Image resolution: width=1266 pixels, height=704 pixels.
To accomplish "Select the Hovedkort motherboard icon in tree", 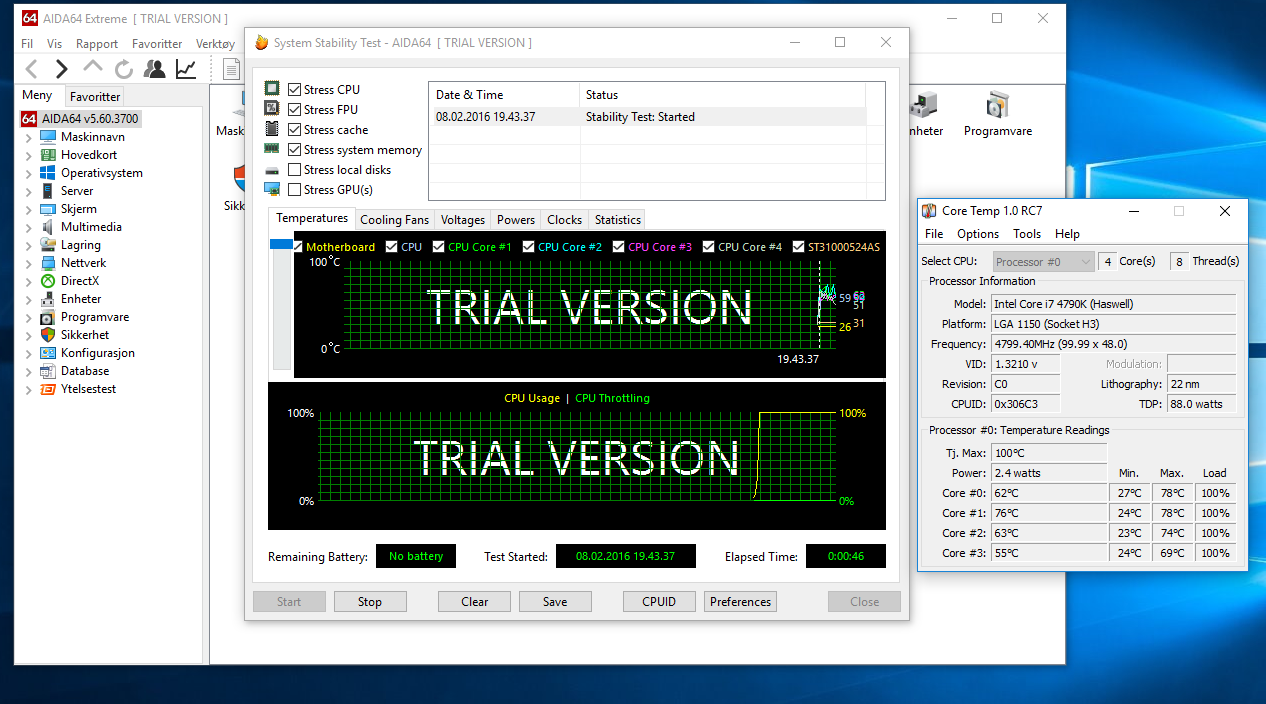I will click(x=48, y=155).
